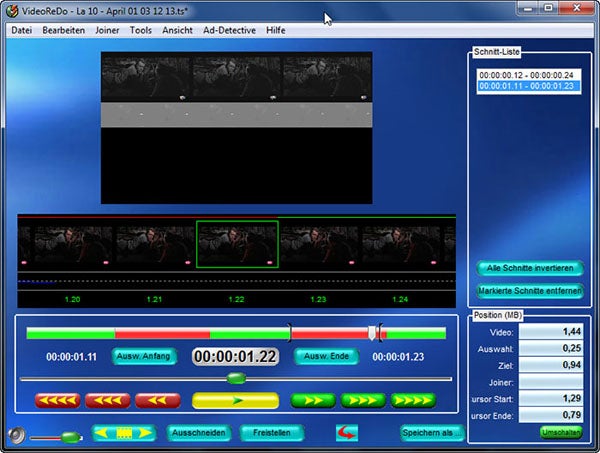The image size is (600, 453).
Task: Open the Ad-Detective menu
Action: tap(229, 30)
